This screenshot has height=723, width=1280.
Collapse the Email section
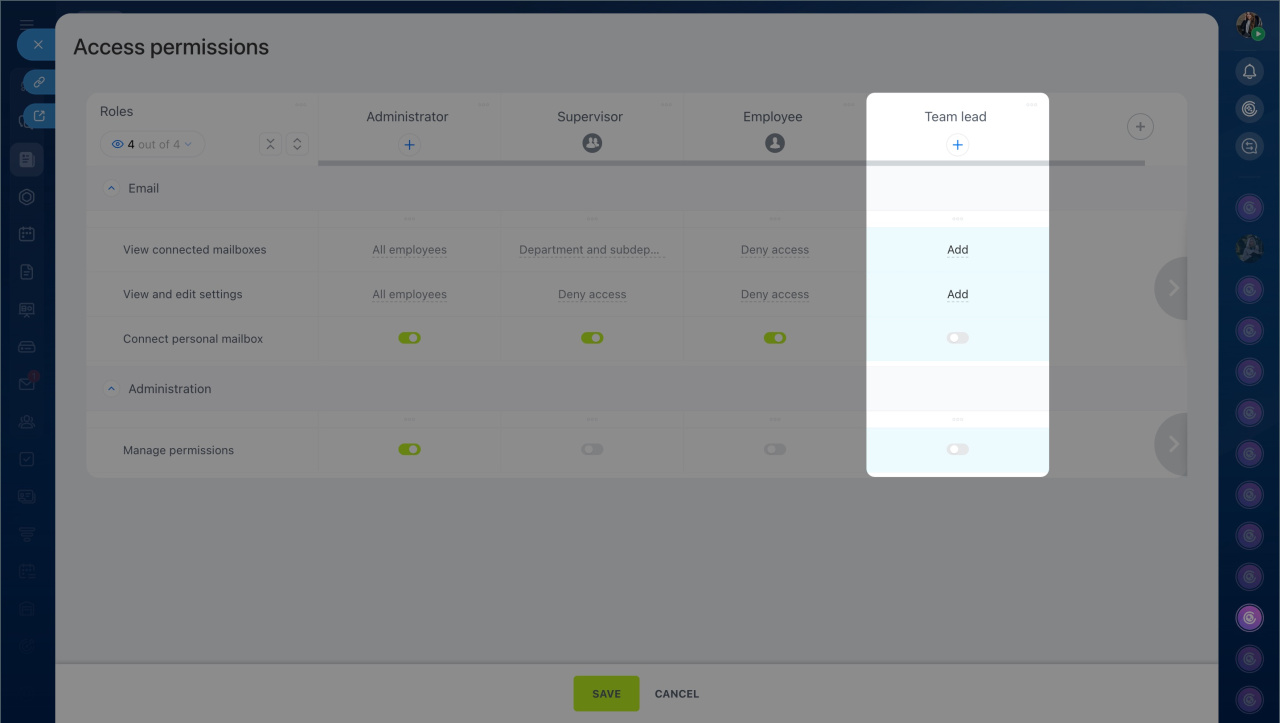[x=112, y=188]
